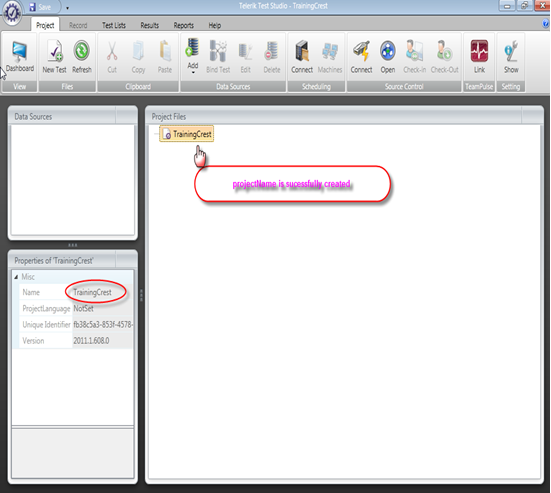Click the Project Files panel header
The height and width of the screenshot is (493, 551).
pyautogui.click(x=344, y=116)
